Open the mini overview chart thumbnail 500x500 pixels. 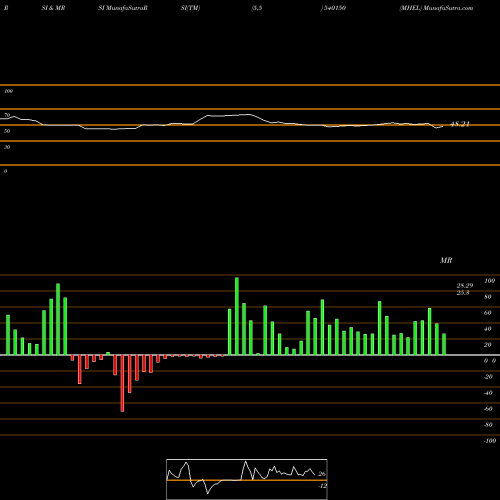click(x=247, y=479)
